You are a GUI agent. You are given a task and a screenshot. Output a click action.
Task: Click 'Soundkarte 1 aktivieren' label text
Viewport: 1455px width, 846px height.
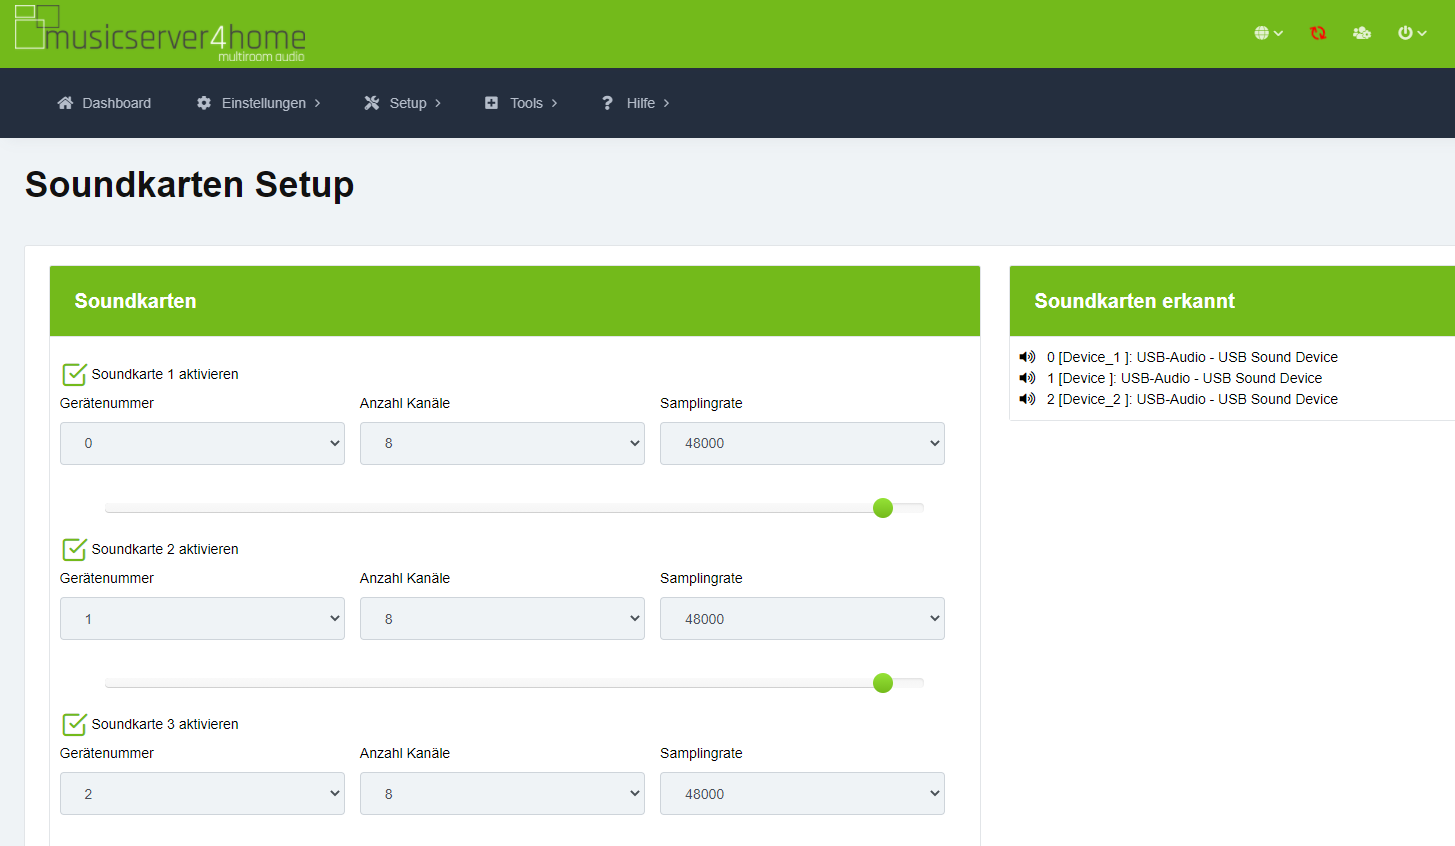(165, 374)
